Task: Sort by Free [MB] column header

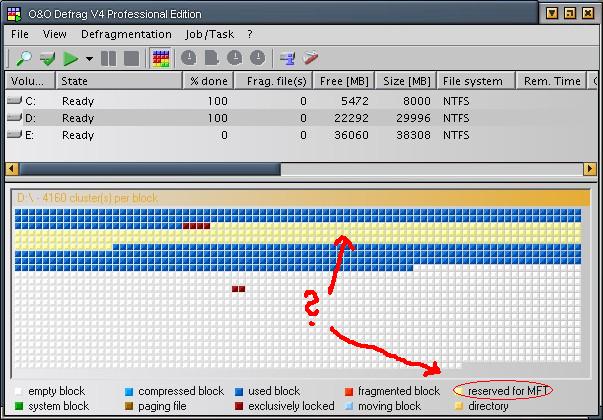Action: coord(344,81)
